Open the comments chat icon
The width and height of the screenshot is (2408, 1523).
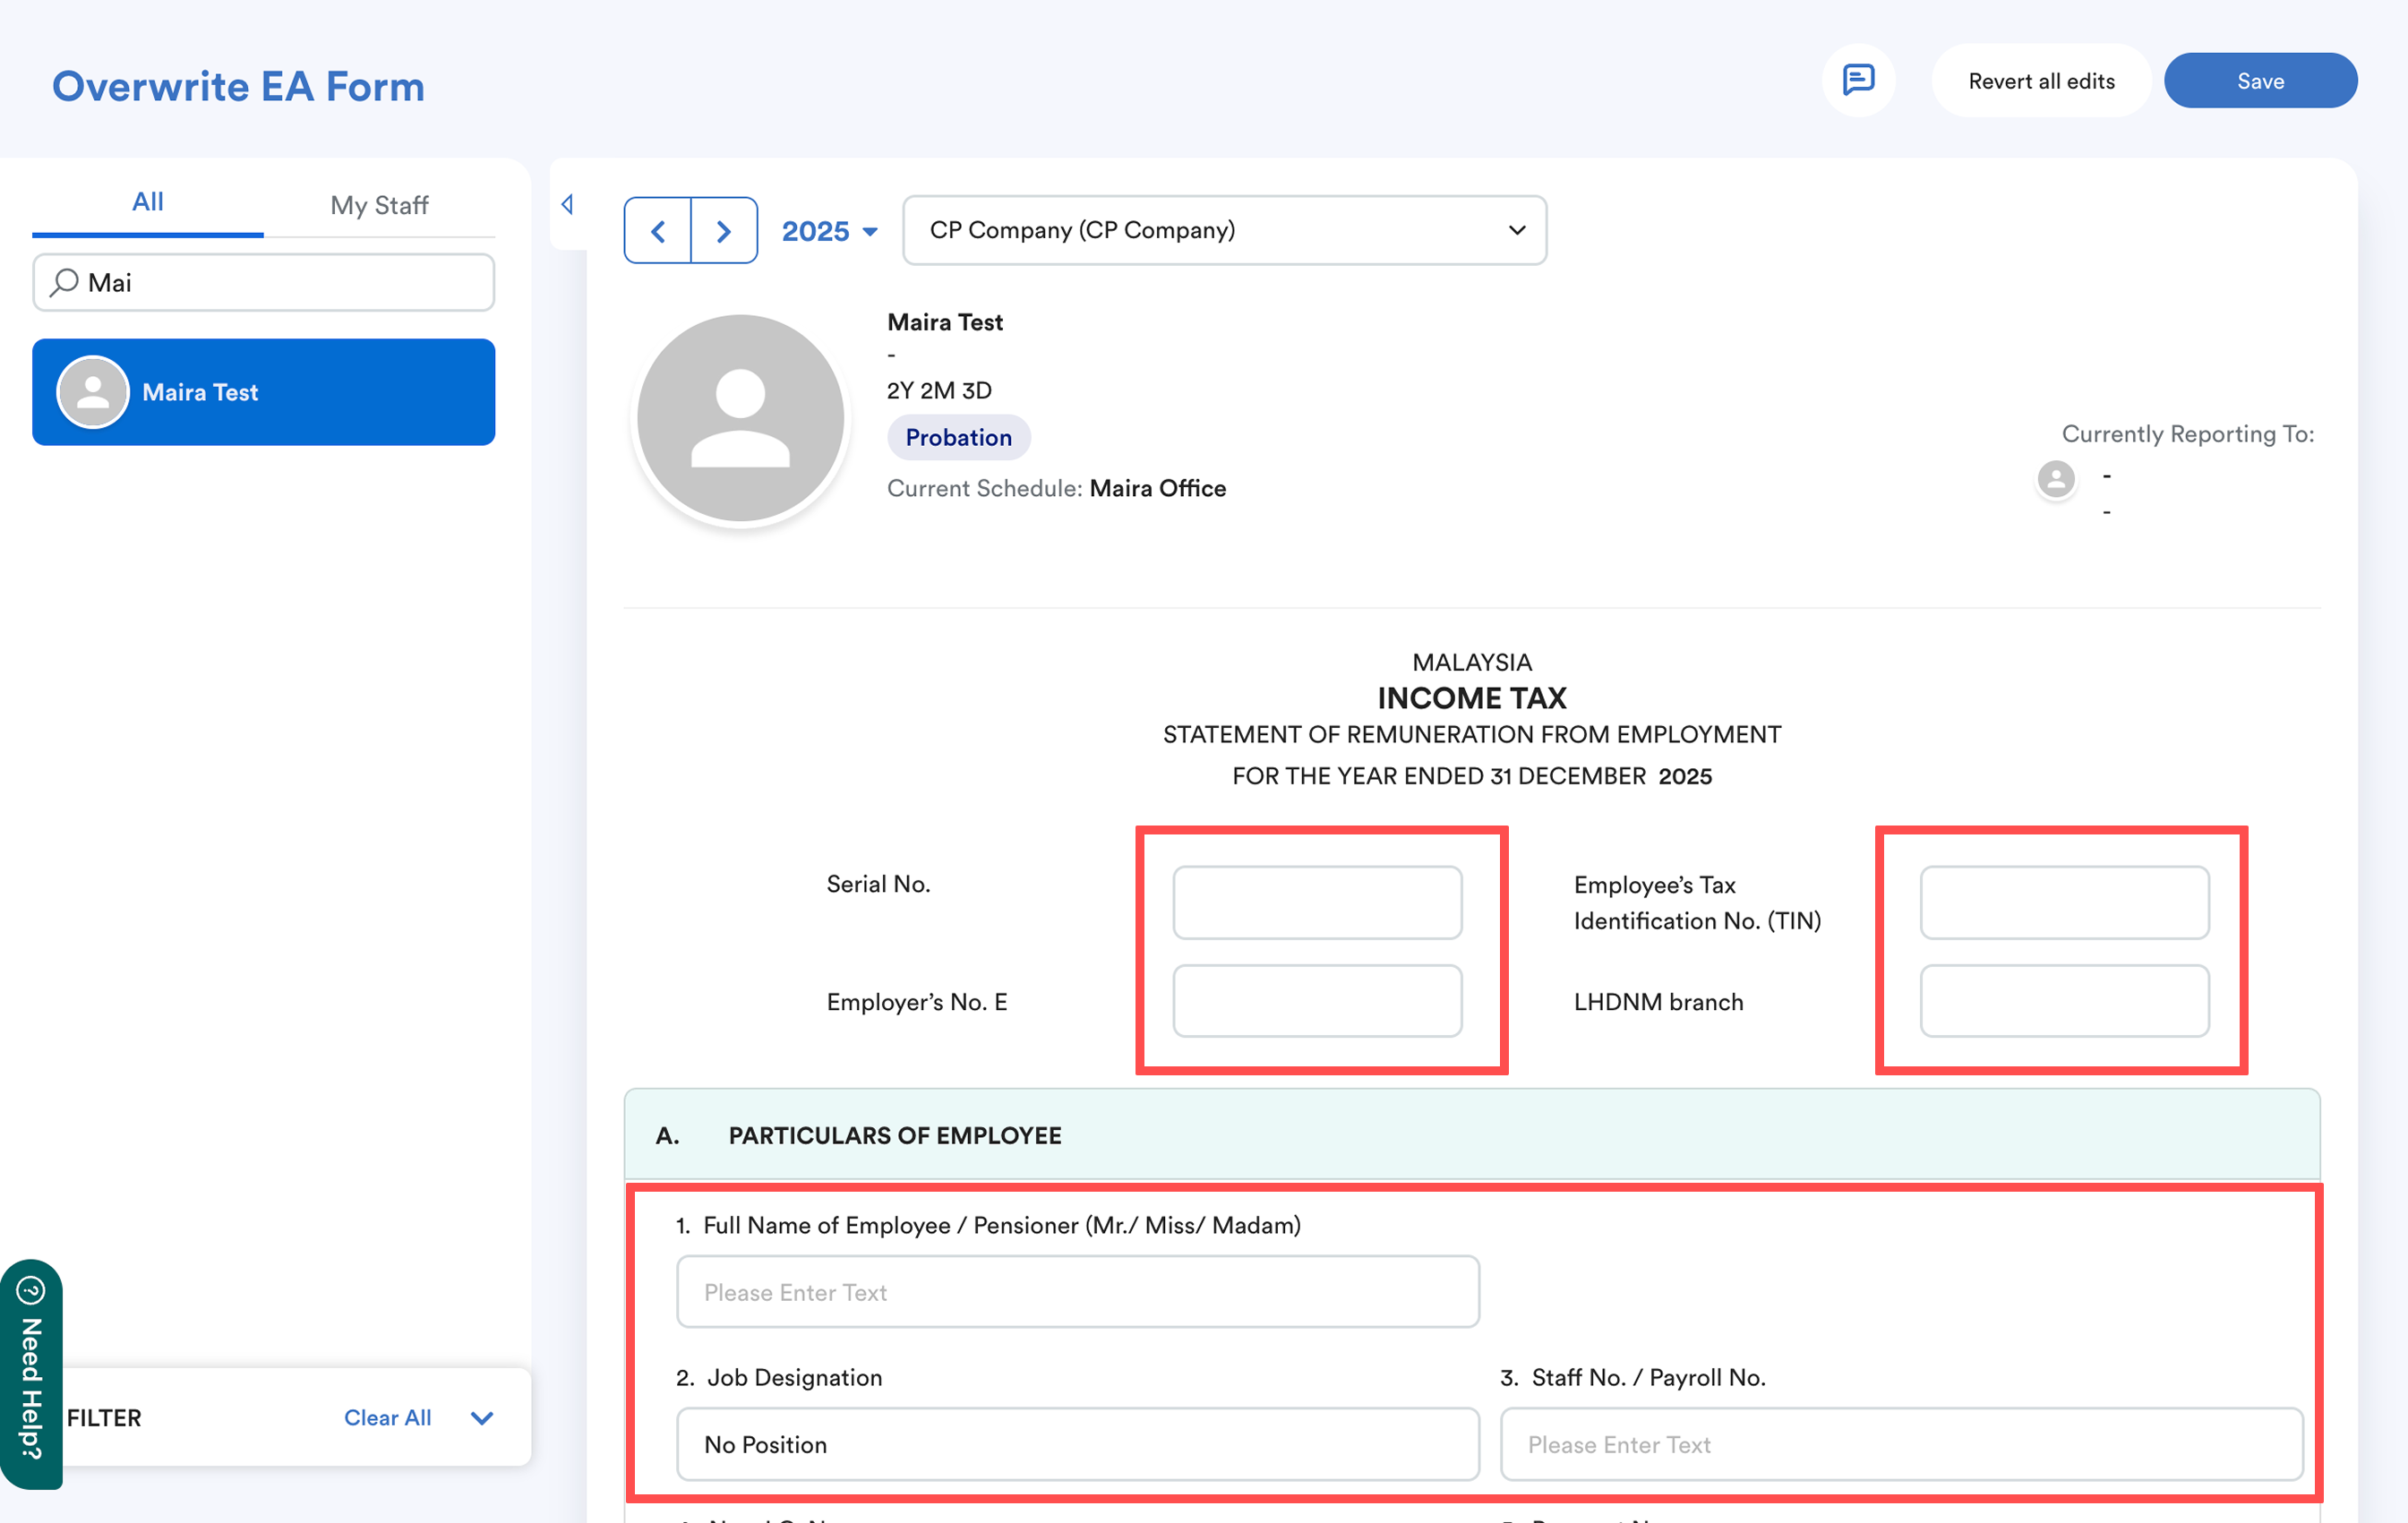pos(1857,80)
